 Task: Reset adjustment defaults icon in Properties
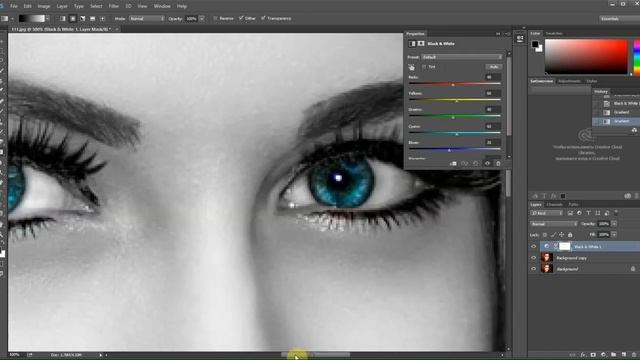point(476,163)
